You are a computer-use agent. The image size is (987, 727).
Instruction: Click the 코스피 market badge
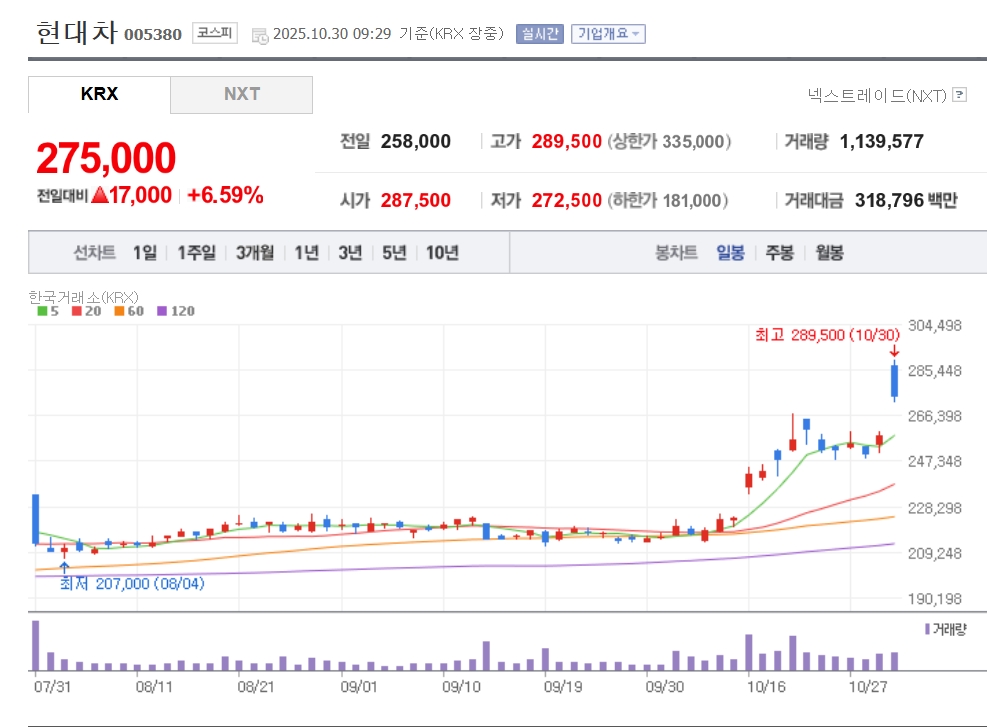click(x=214, y=33)
